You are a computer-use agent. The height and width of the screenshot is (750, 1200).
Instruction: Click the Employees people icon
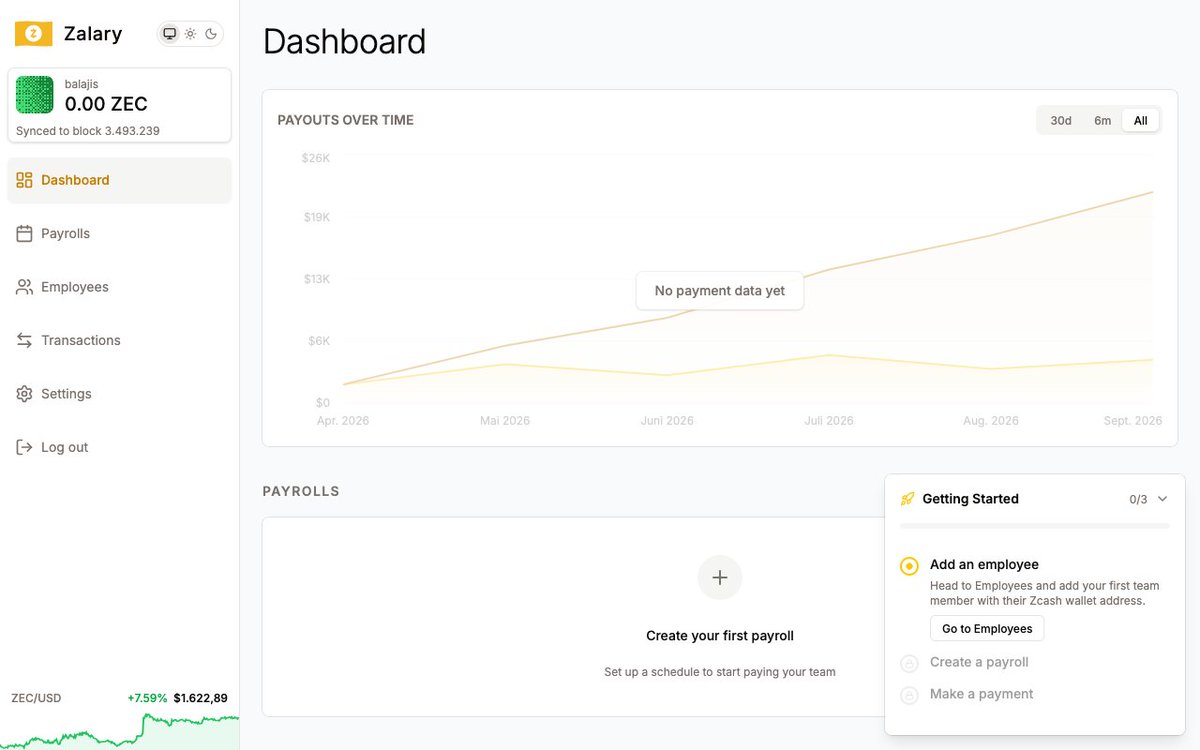24,287
